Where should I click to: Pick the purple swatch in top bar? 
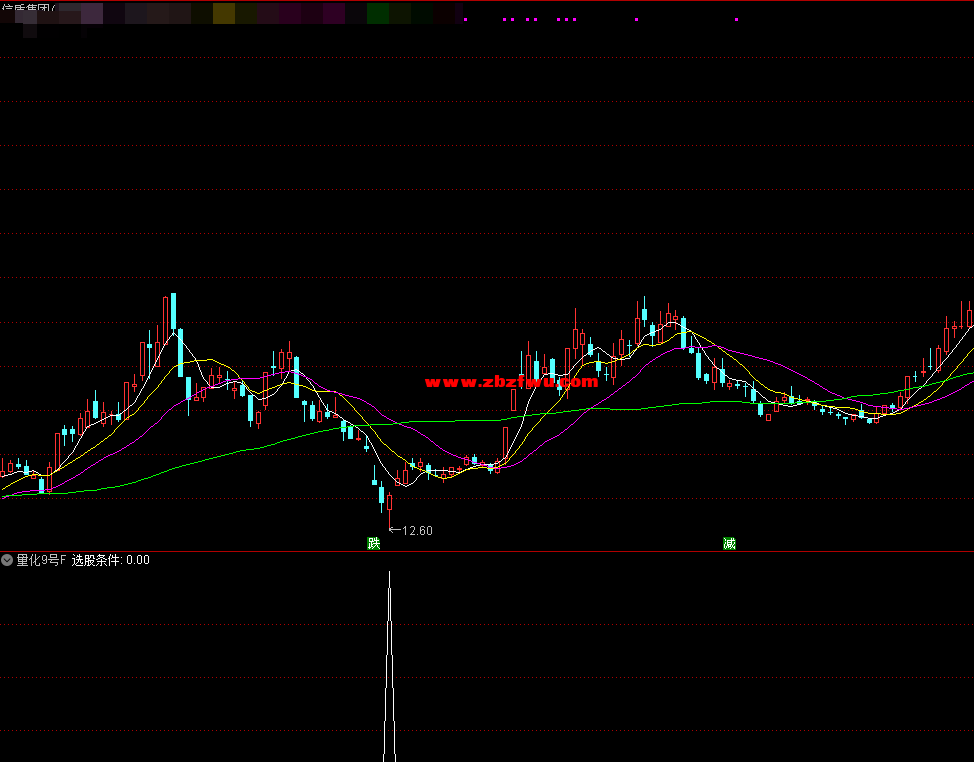[x=333, y=13]
